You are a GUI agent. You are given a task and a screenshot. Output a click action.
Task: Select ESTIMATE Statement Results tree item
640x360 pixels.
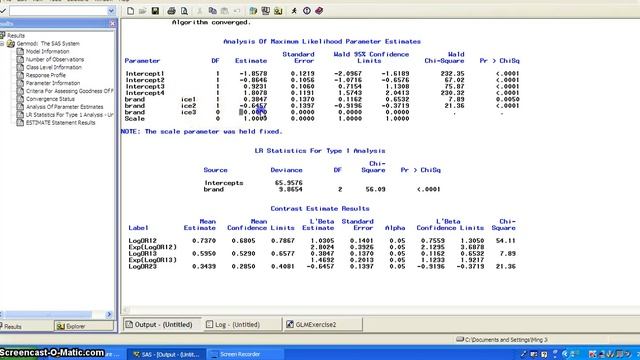[60, 122]
